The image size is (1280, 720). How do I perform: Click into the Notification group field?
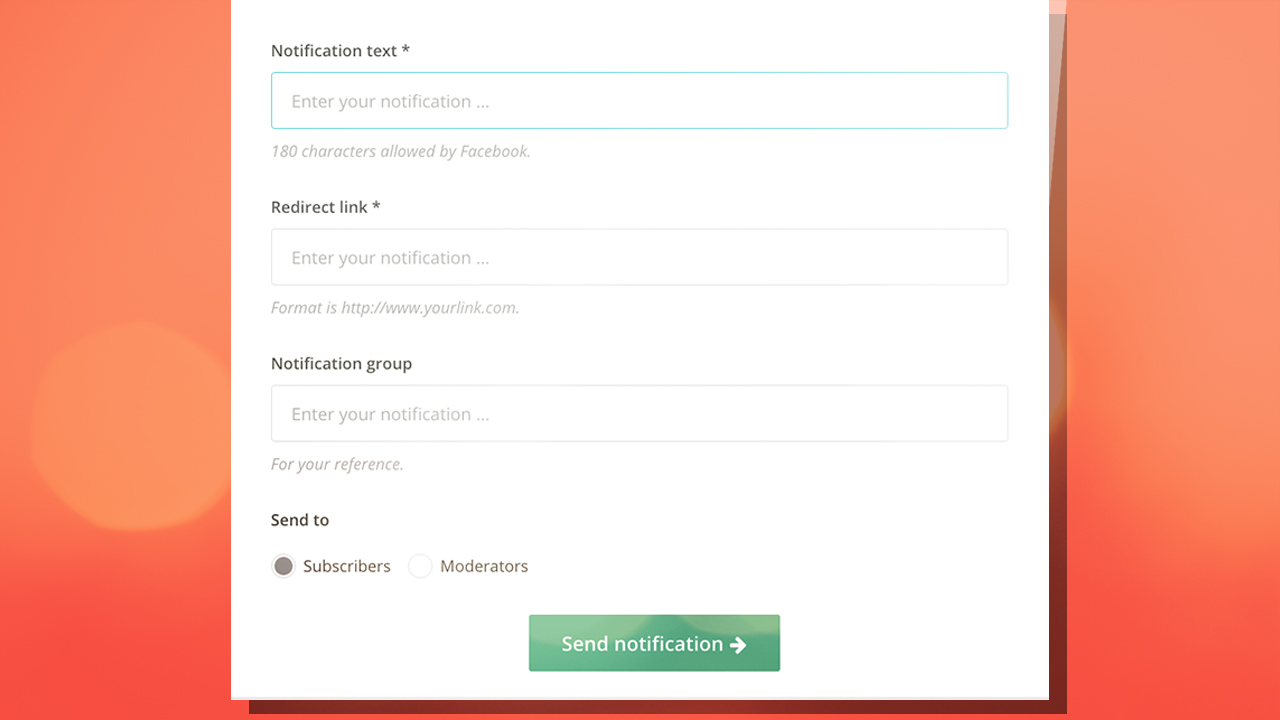coord(639,413)
